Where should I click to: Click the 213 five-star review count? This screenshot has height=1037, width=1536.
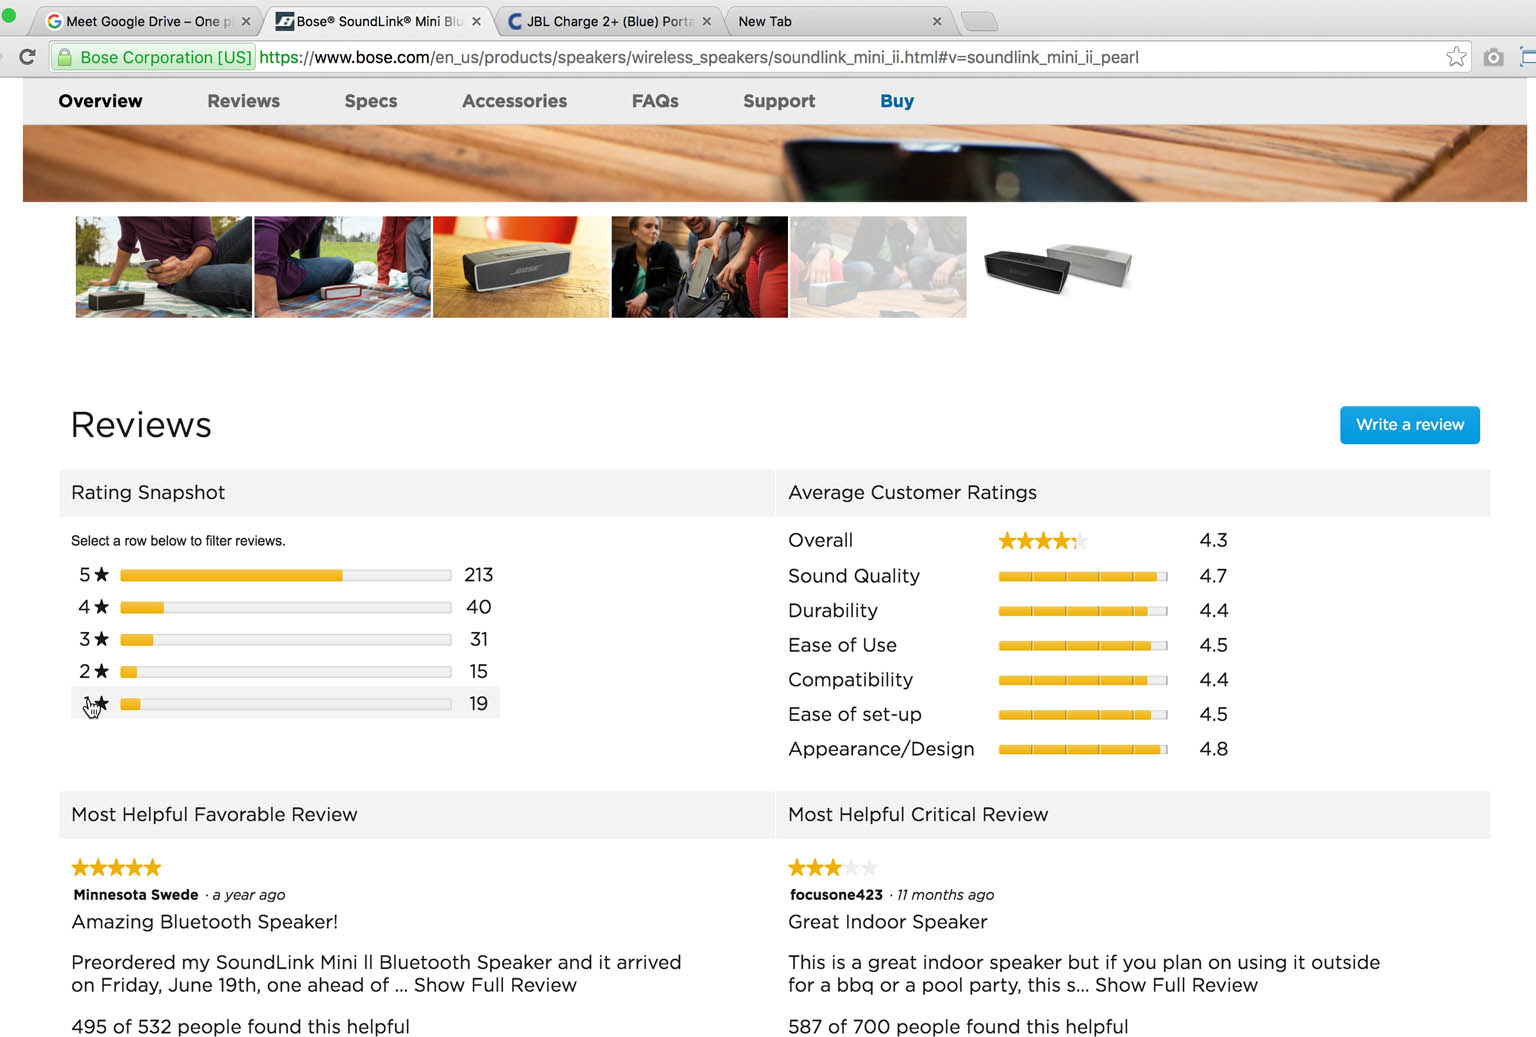[x=479, y=575]
